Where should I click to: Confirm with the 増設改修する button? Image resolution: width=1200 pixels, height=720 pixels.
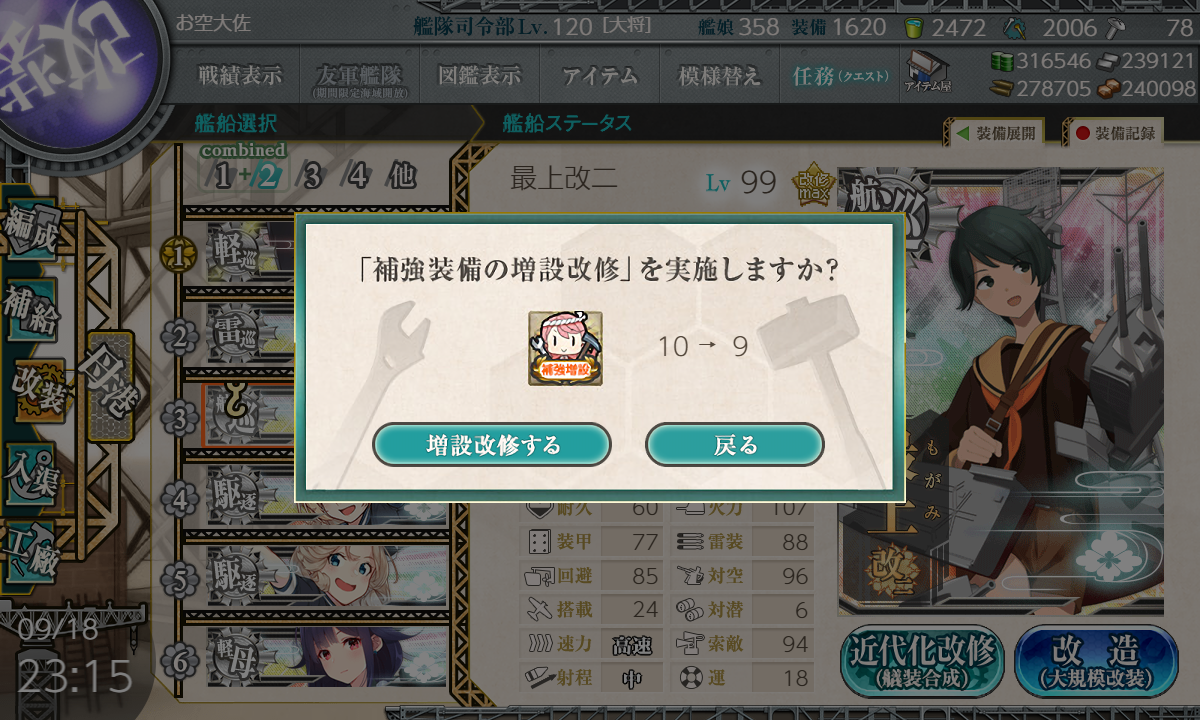click(x=492, y=445)
